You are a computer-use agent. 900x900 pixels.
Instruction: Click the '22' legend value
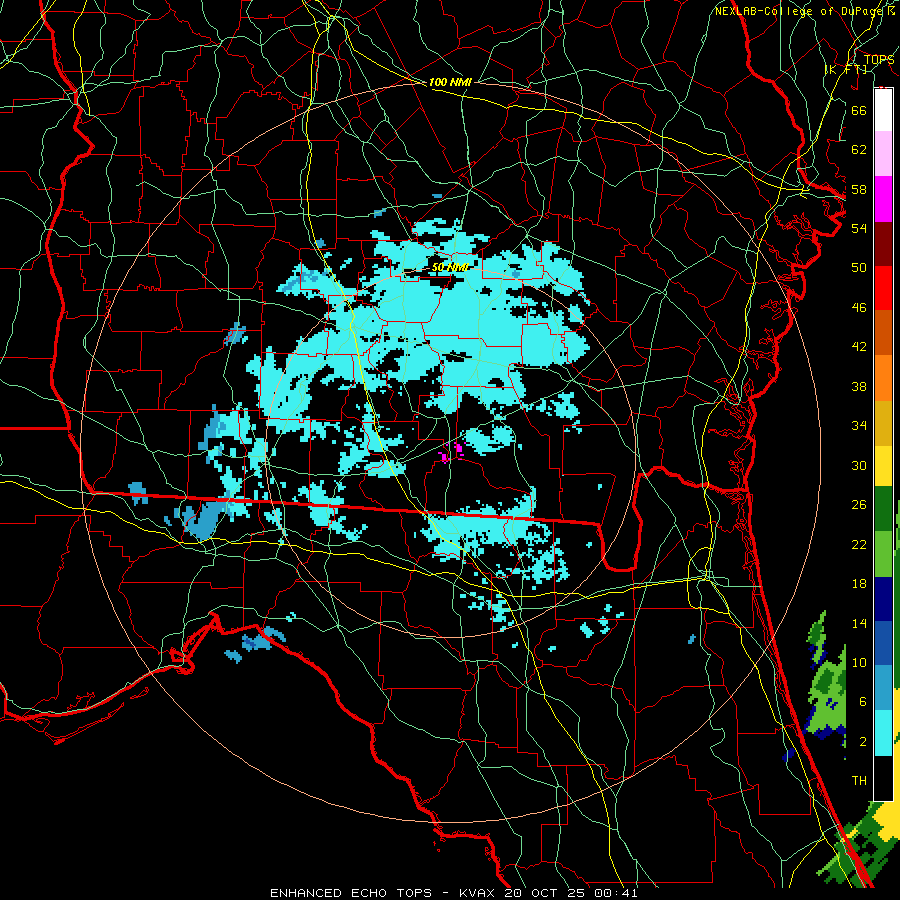859,544
